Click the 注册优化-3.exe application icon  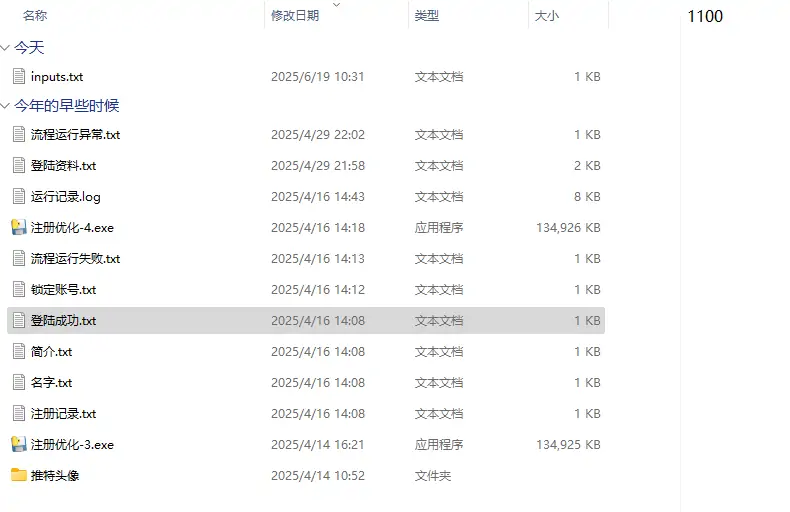coord(19,444)
